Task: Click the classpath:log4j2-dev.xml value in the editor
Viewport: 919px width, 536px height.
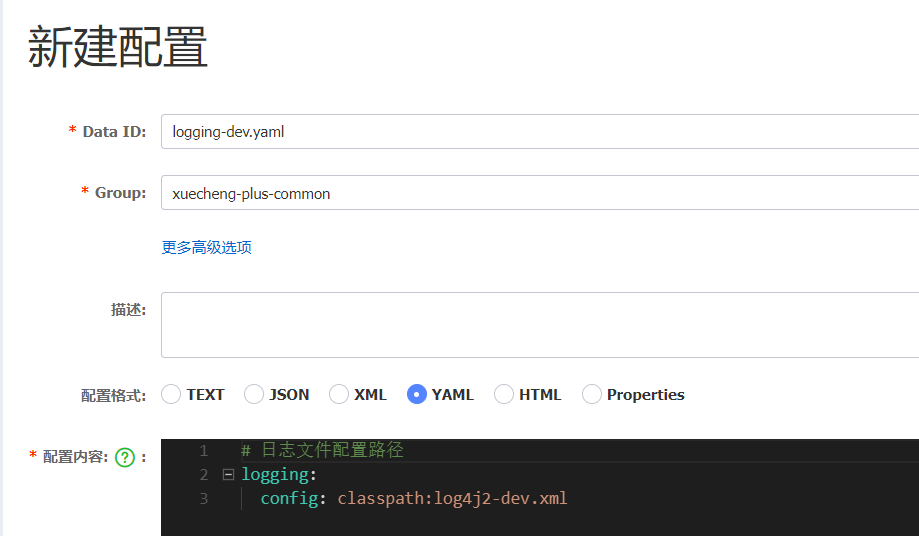Action: [x=452, y=498]
